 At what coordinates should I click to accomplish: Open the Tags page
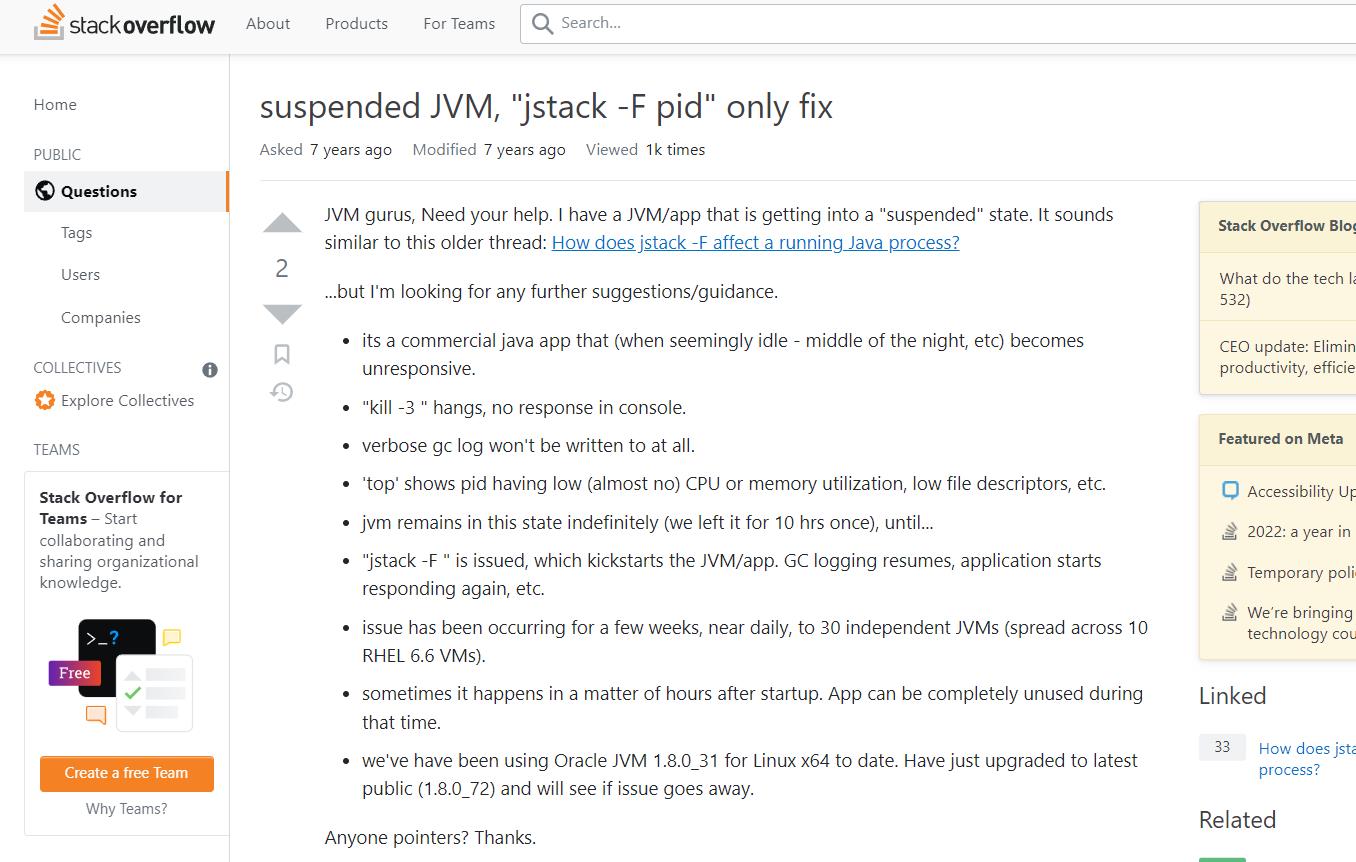76,232
